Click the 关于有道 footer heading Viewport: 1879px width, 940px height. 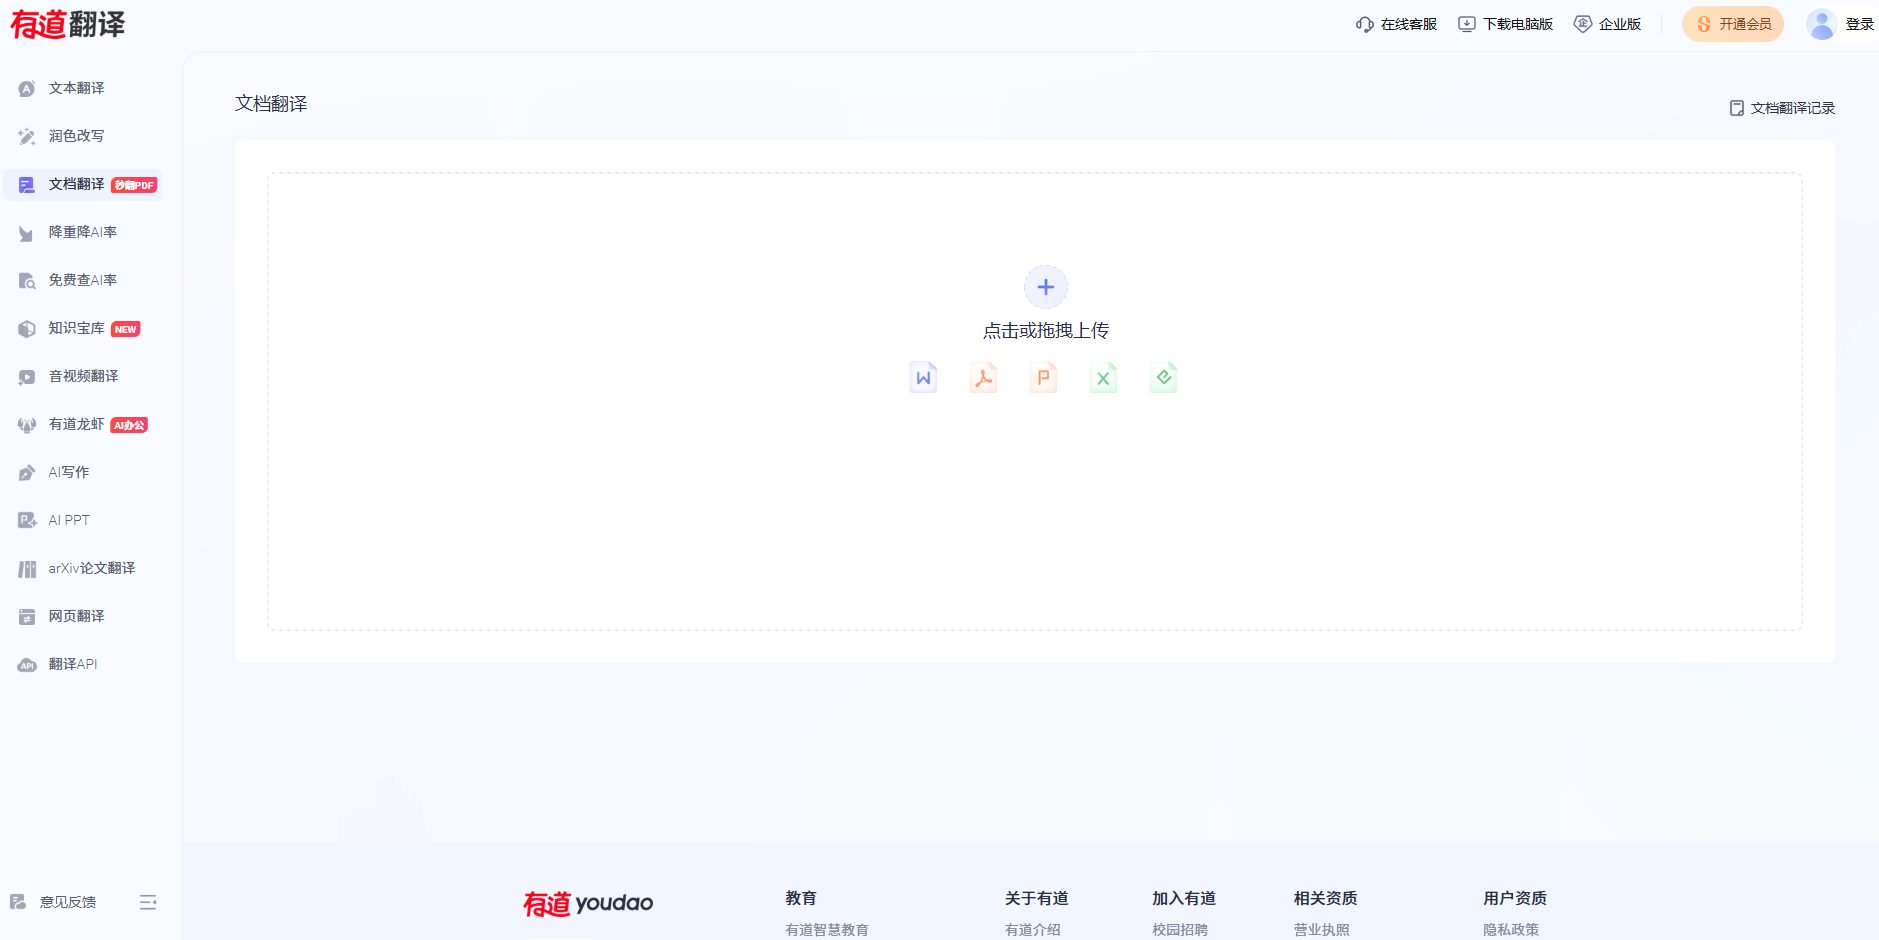pyautogui.click(x=1037, y=898)
